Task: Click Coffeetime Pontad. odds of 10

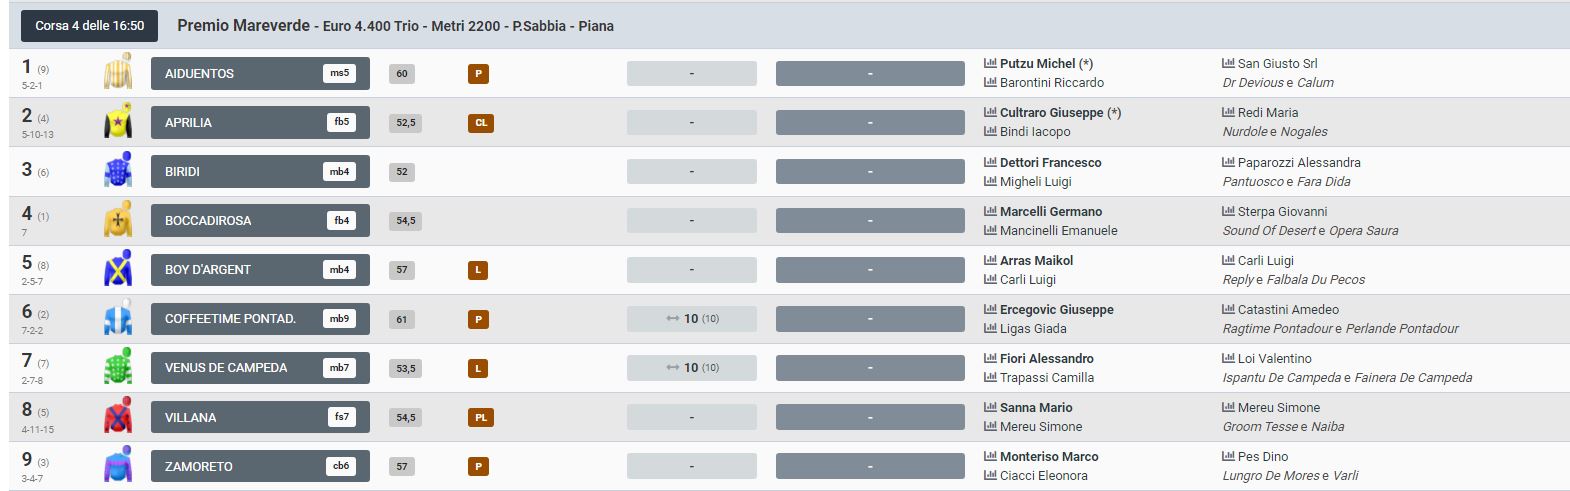Action: pos(692,319)
